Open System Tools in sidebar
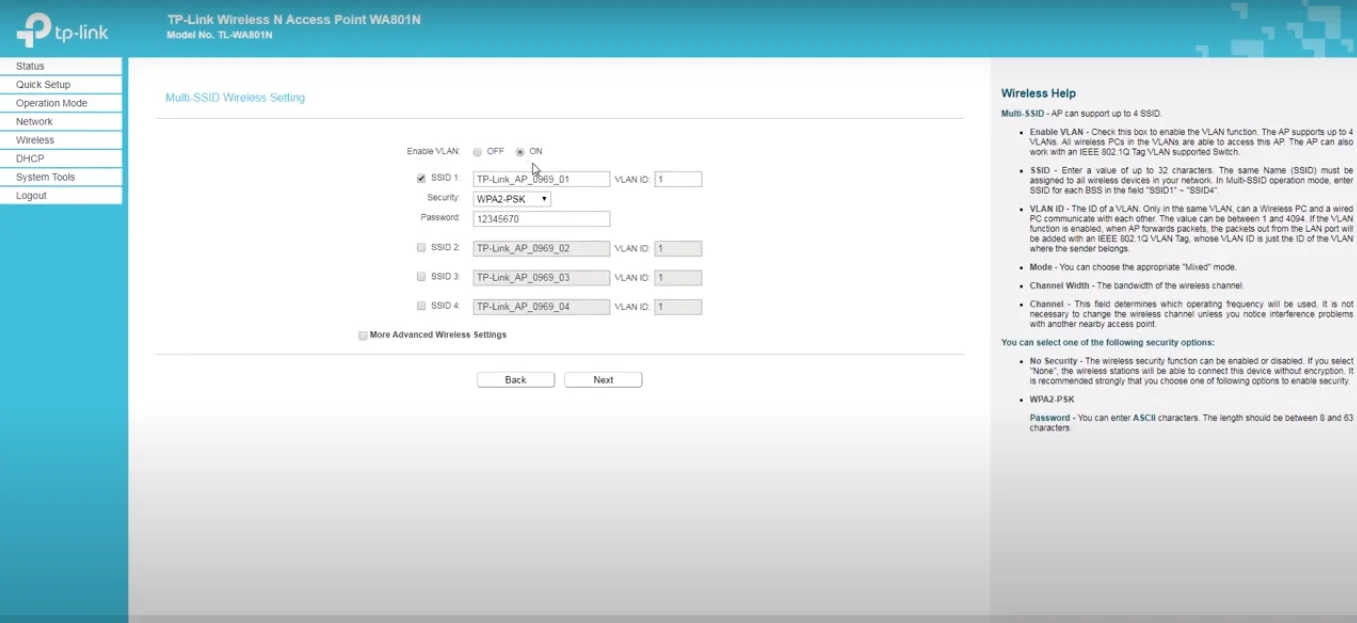Screen dimensions: 1357x623 (45, 177)
